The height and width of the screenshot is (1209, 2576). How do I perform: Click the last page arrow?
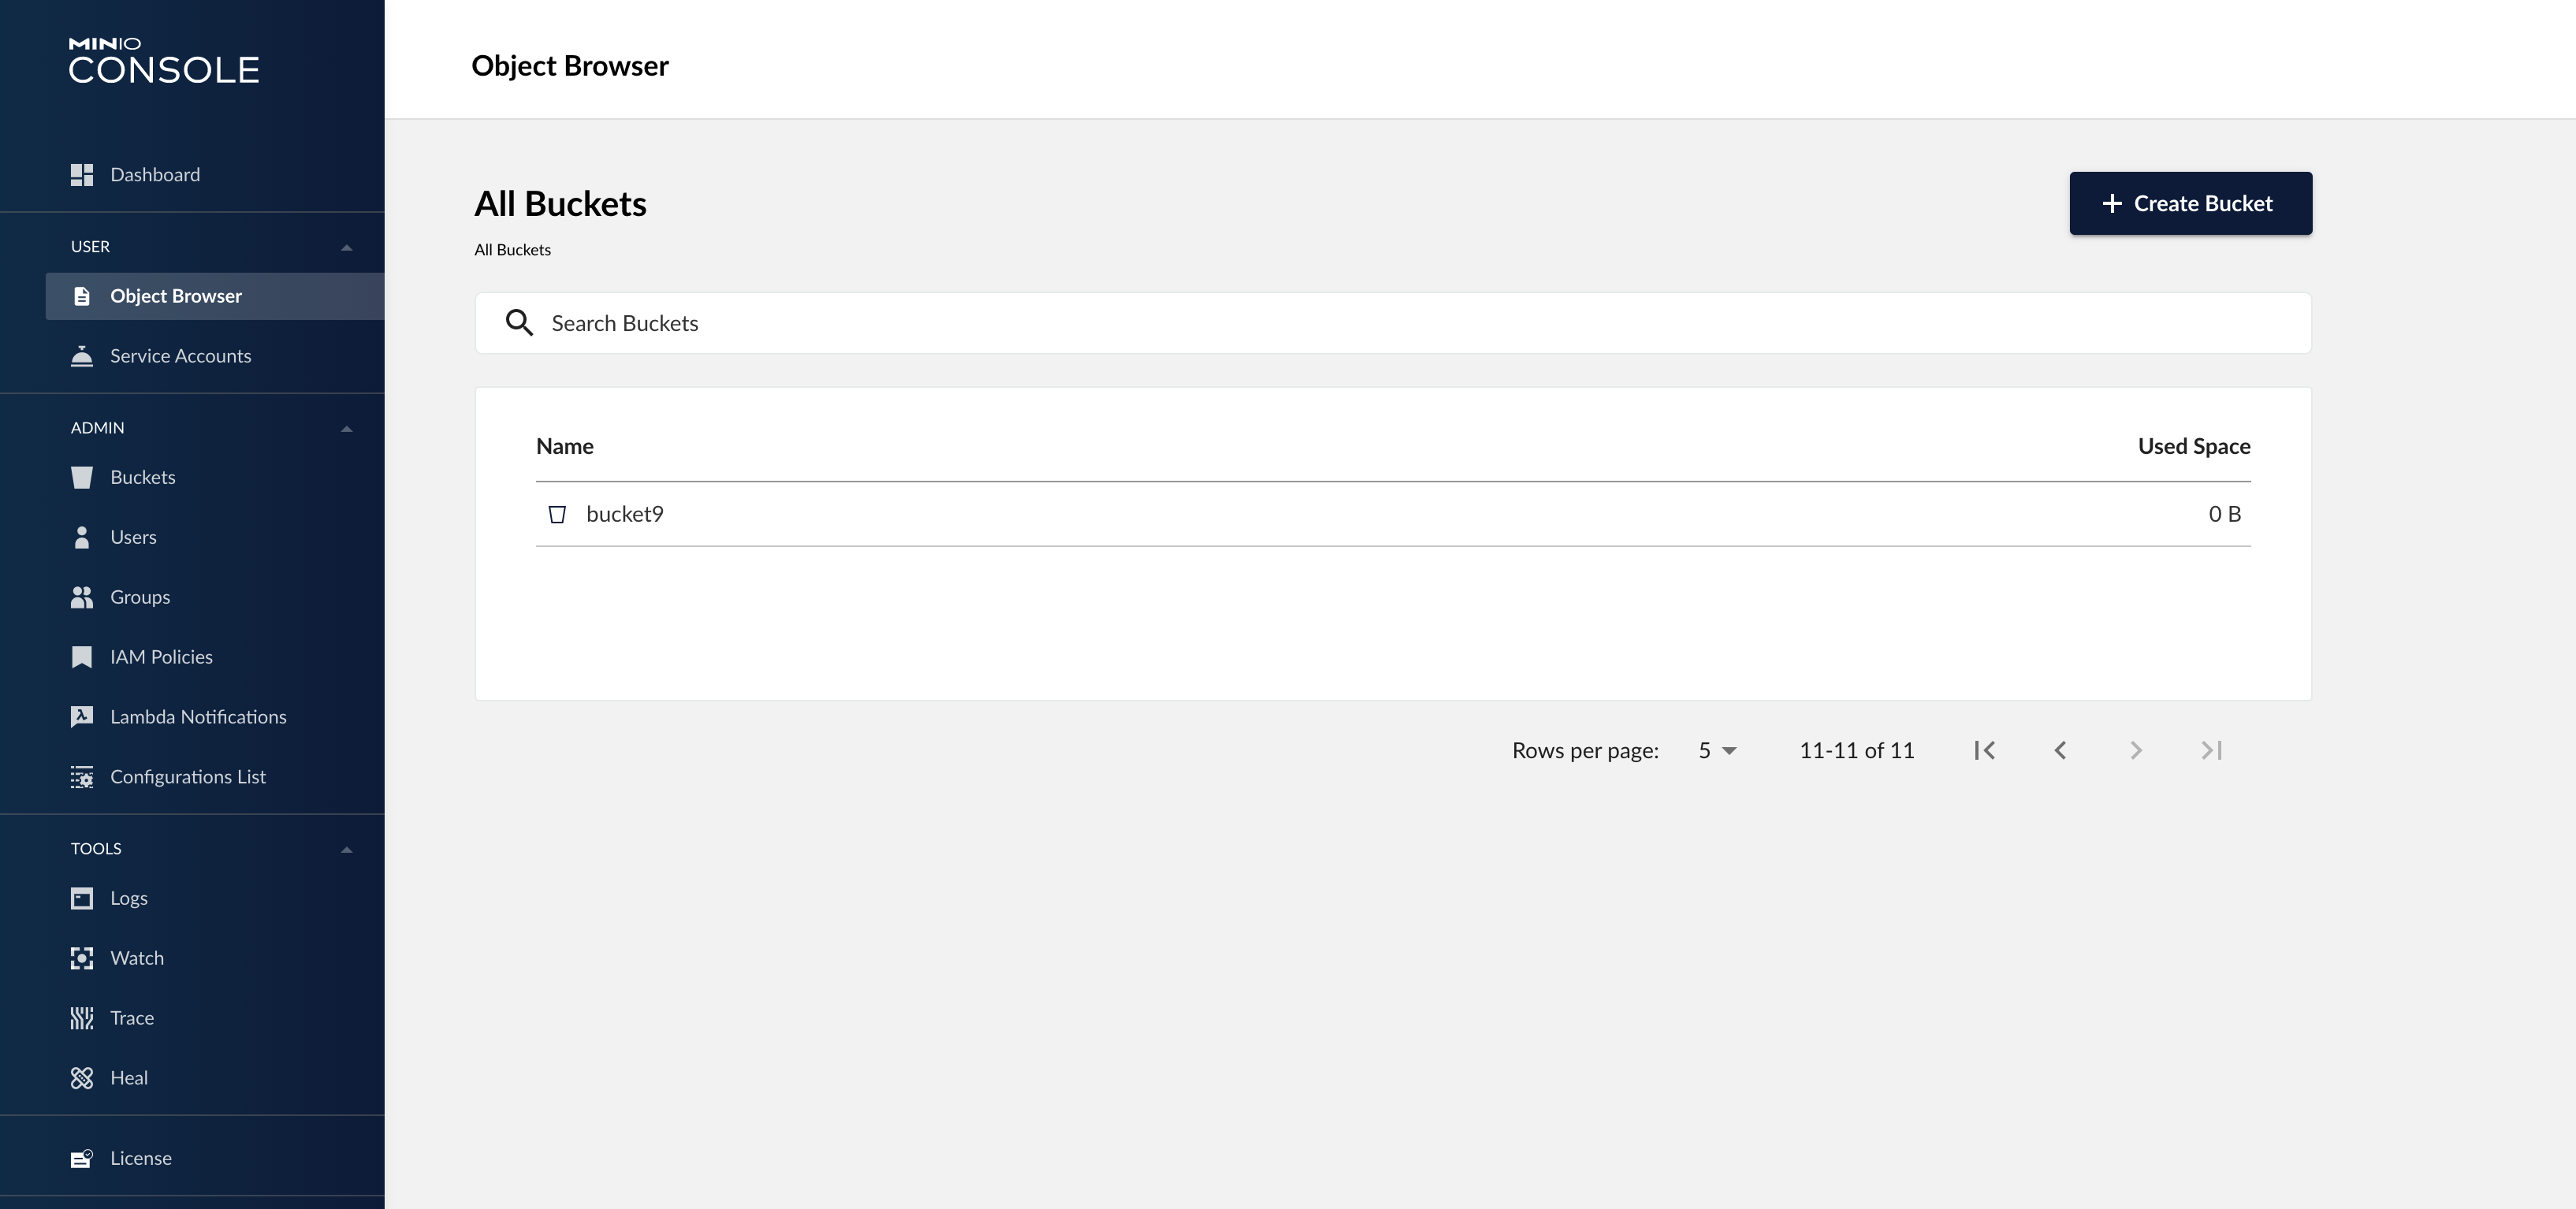point(2212,750)
